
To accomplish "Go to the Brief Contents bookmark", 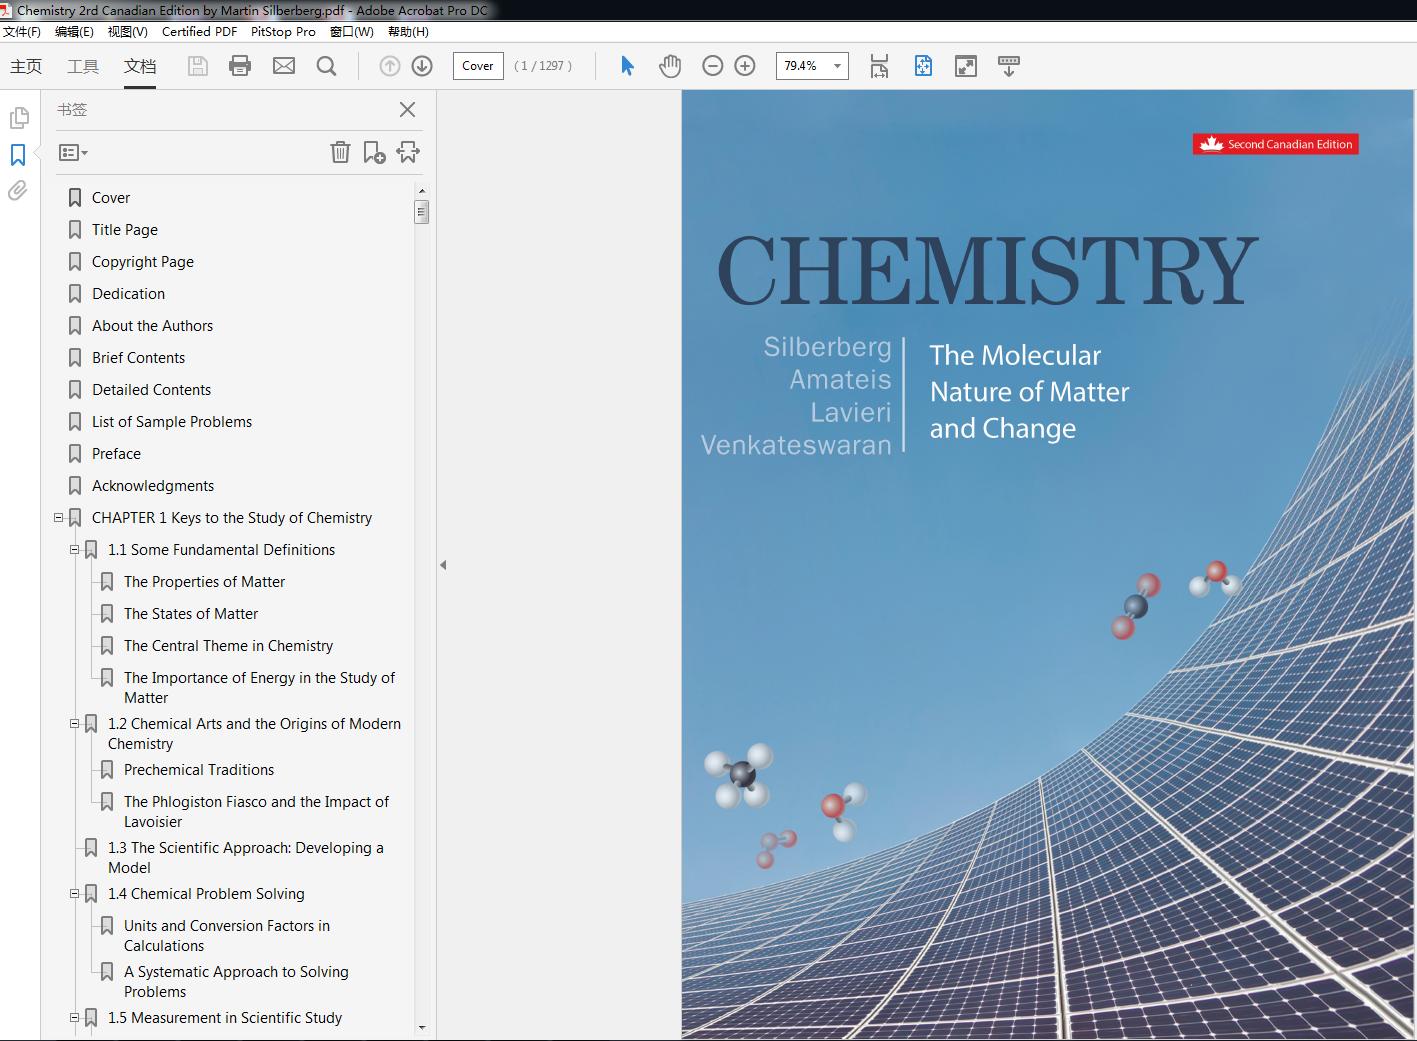I will [x=138, y=358].
